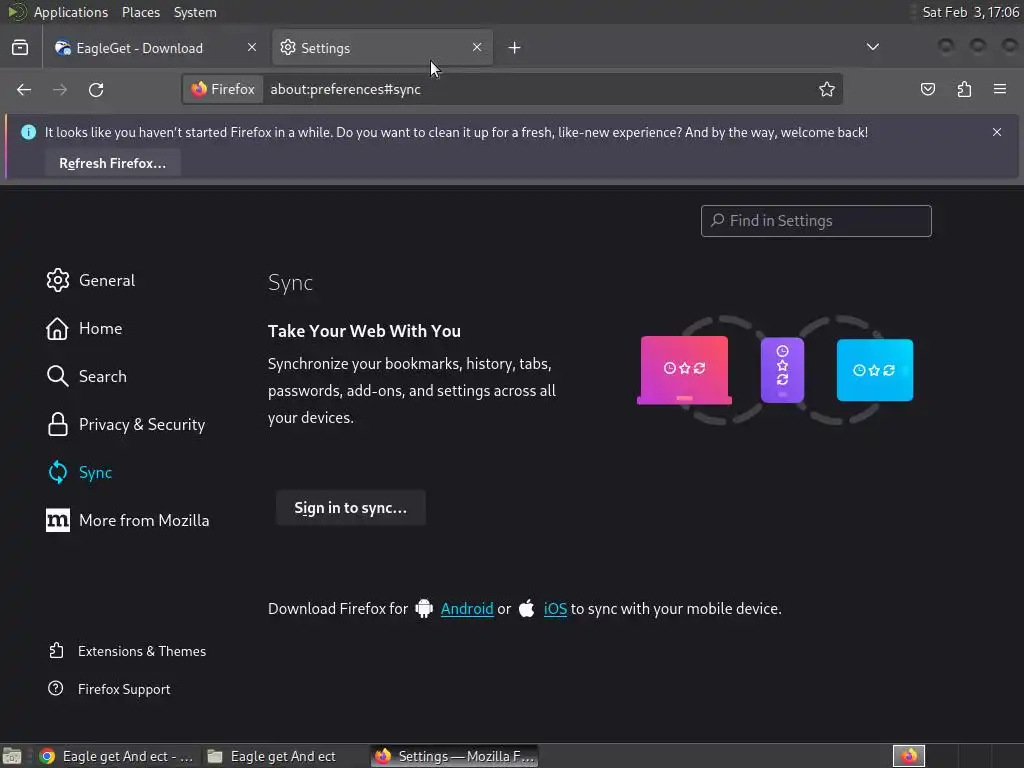This screenshot has height=768, width=1024.
Task: Open the Extensions puzzle icon in toolbar
Action: tap(964, 89)
